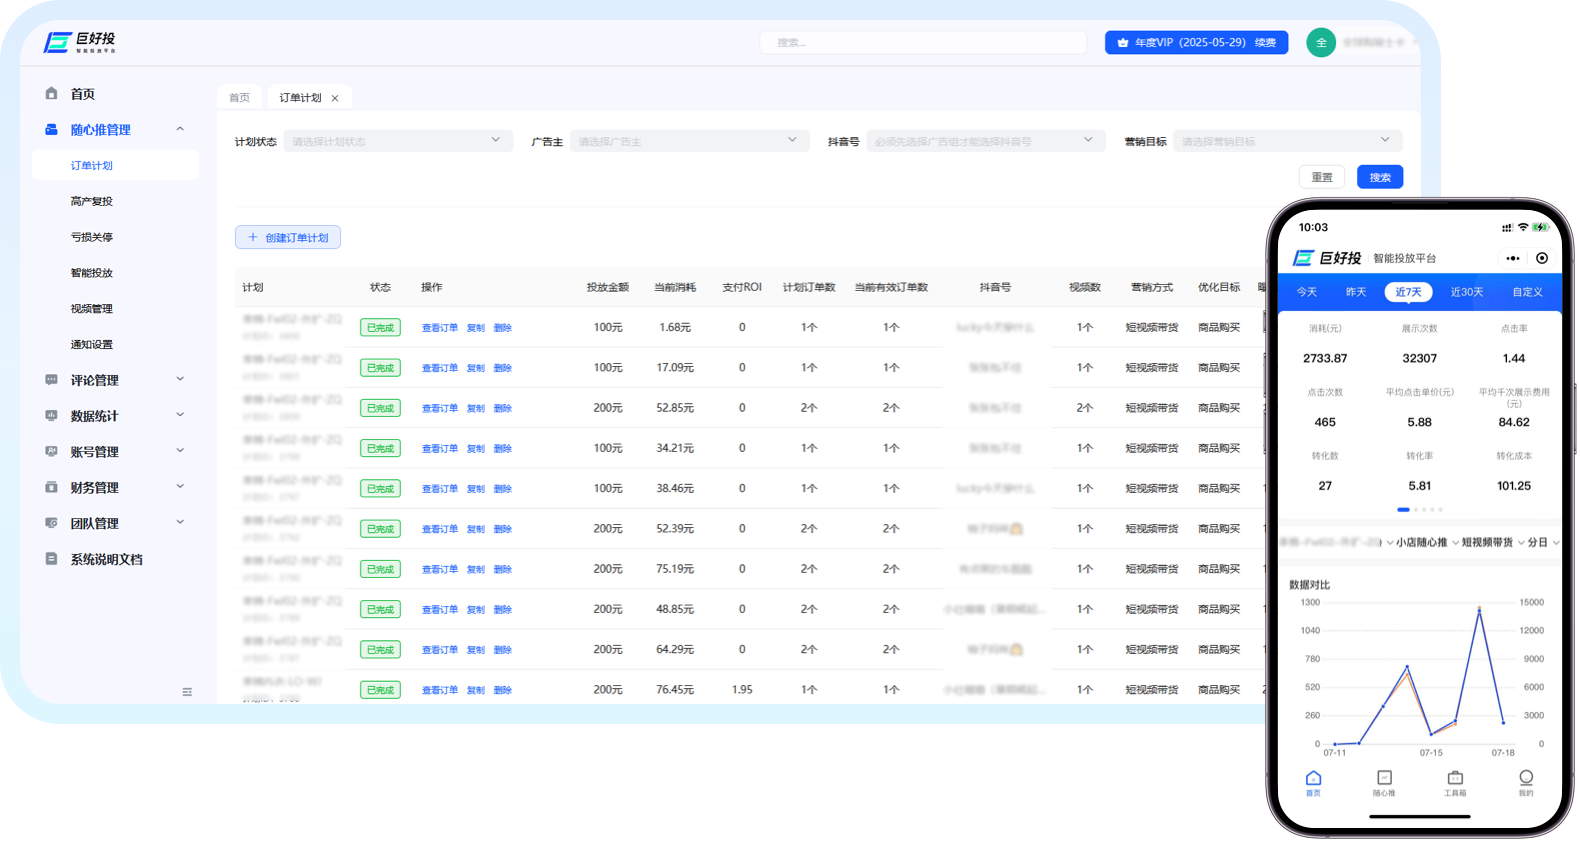The width and height of the screenshot is (1580, 842).
Task: Click 删除 in the 52.85元 row
Action: (503, 408)
